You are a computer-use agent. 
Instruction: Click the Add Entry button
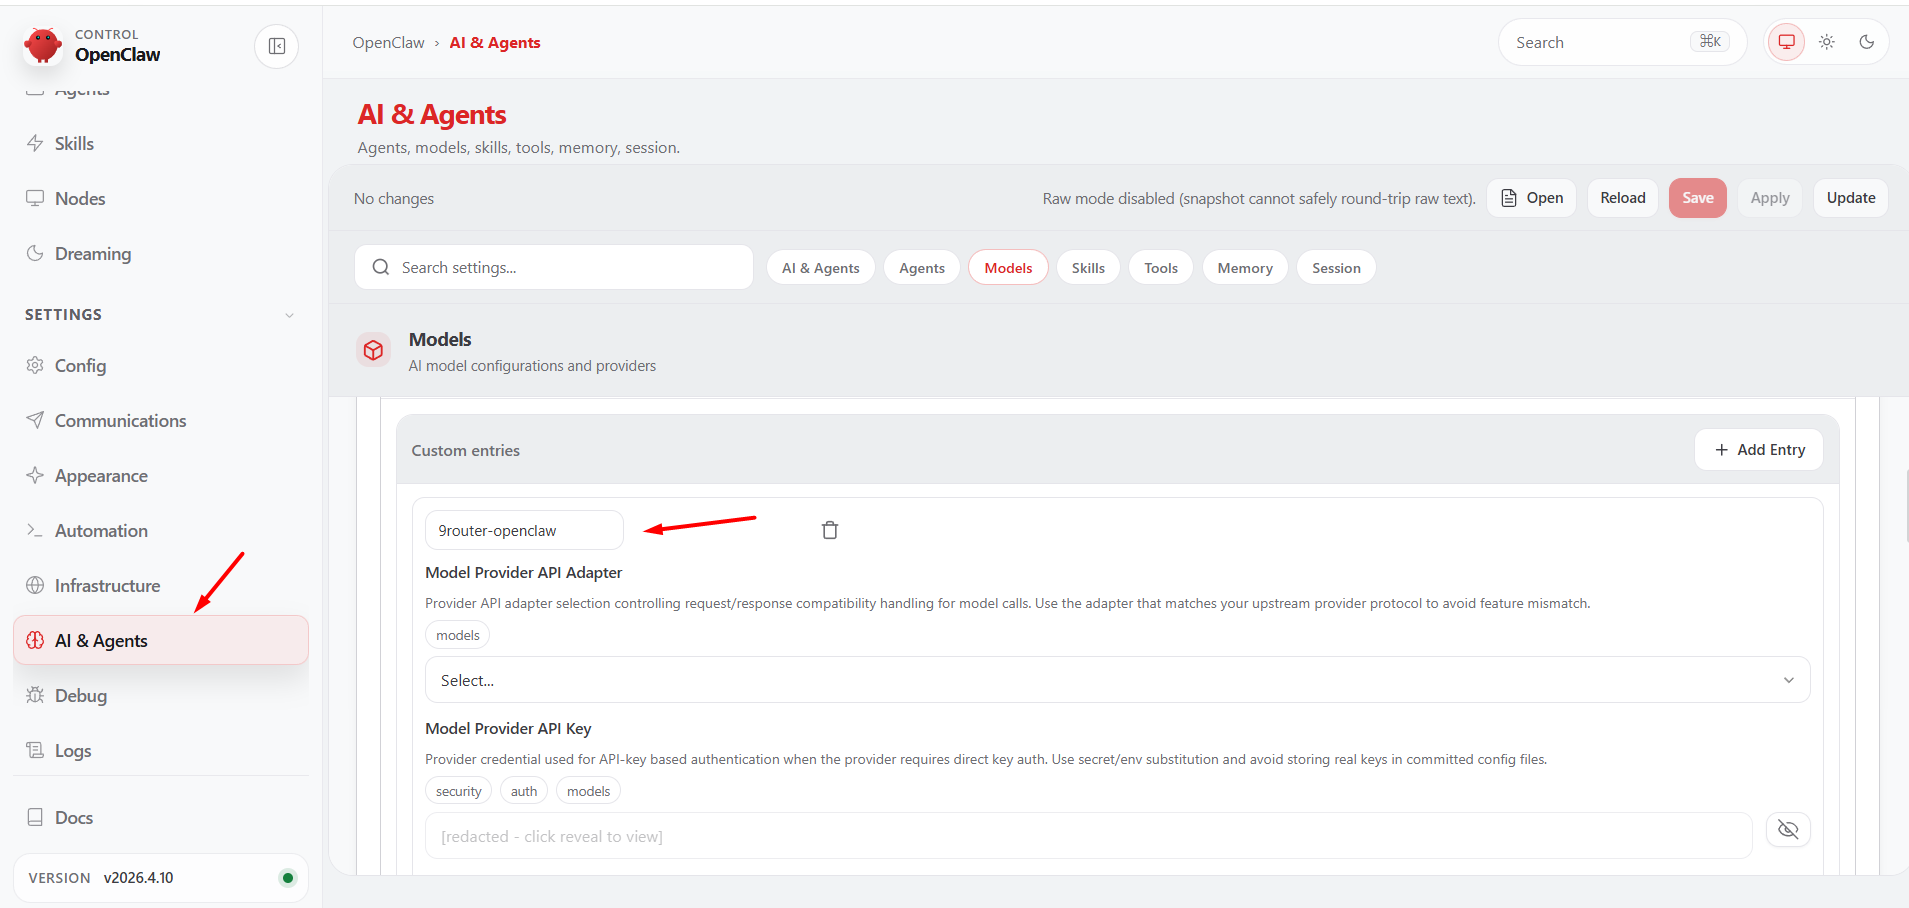1758,450
